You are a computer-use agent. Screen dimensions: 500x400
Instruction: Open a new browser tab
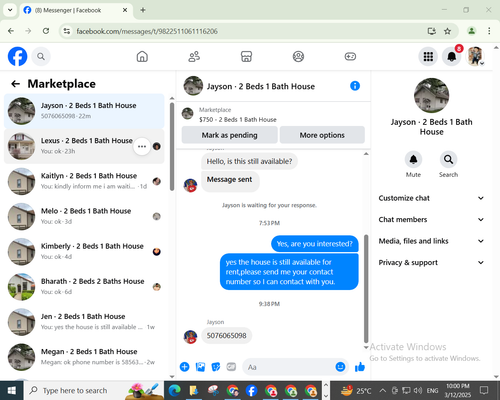(x=143, y=10)
